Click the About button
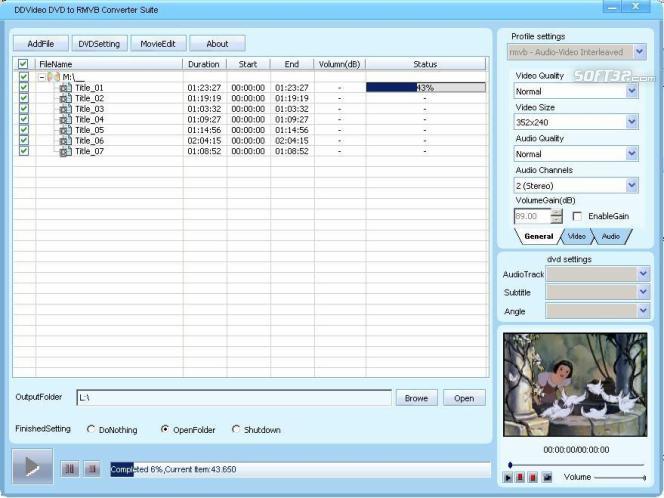Screen dimensions: 664x498 (217, 44)
